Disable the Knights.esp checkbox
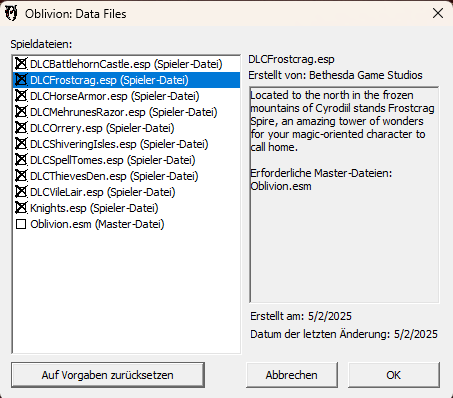 (21, 208)
